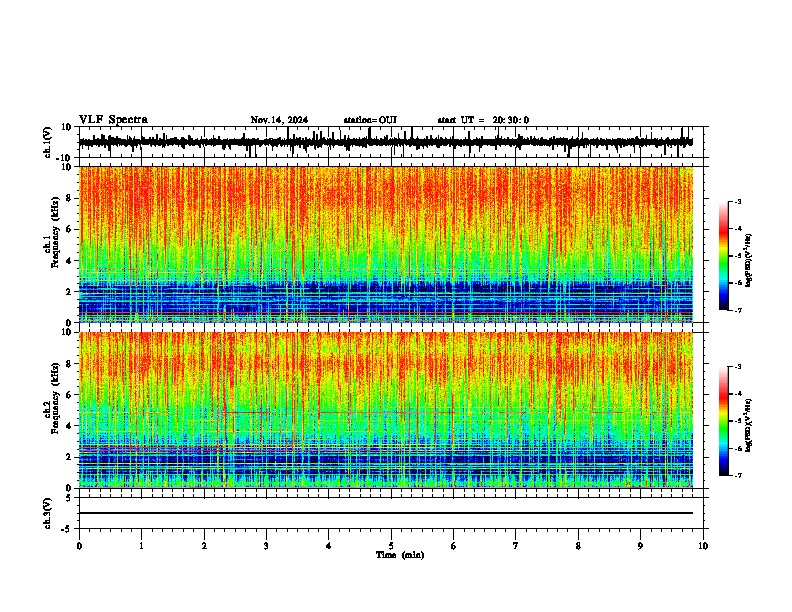Click the ch.1 waveform trace
Viewport: 792px width, 612px height.
coord(385,142)
